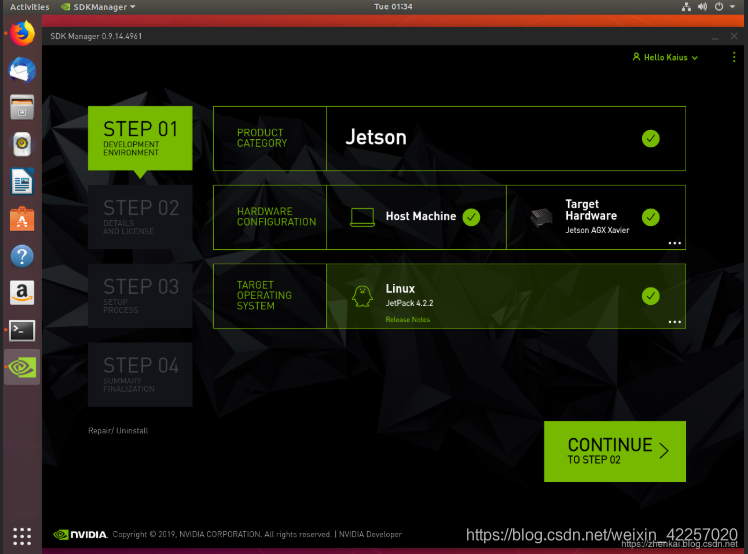The height and width of the screenshot is (554, 748).
Task: Close the SDK Manager window
Action: 734,36
